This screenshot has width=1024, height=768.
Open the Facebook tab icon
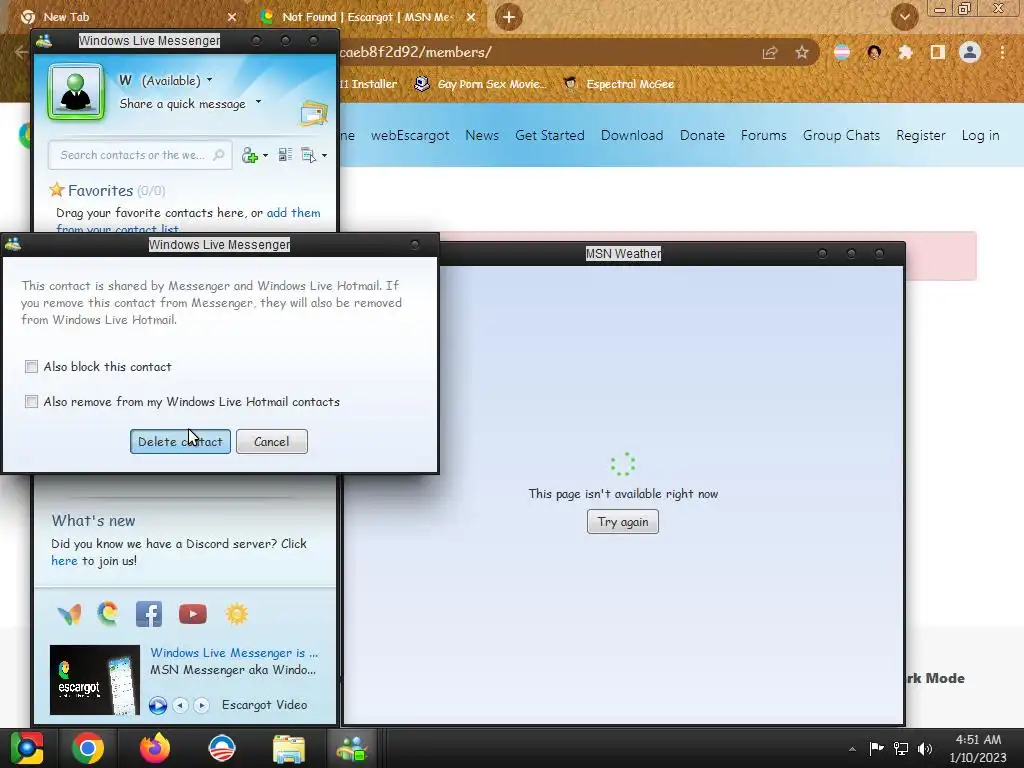click(149, 614)
